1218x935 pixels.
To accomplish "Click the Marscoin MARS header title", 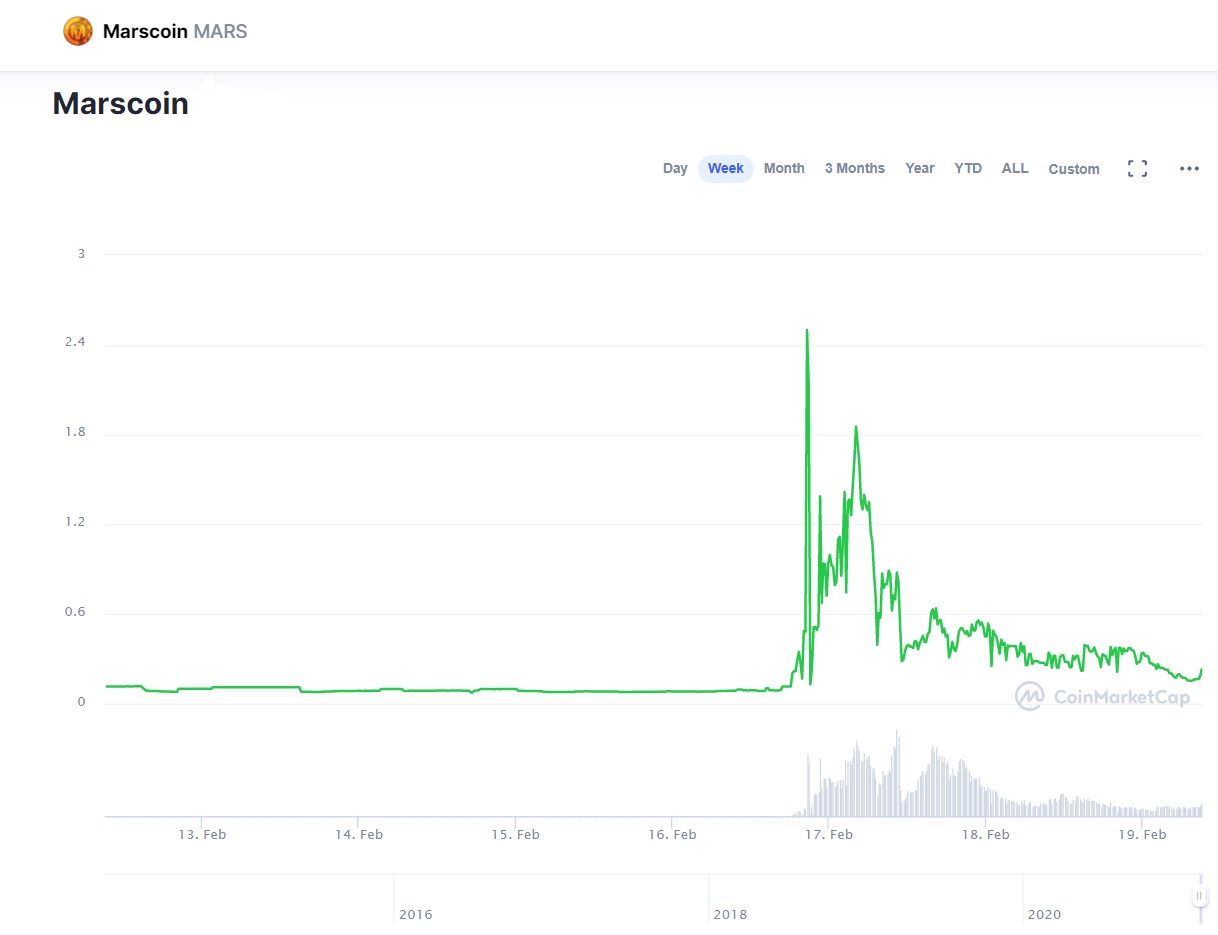I will (175, 32).
